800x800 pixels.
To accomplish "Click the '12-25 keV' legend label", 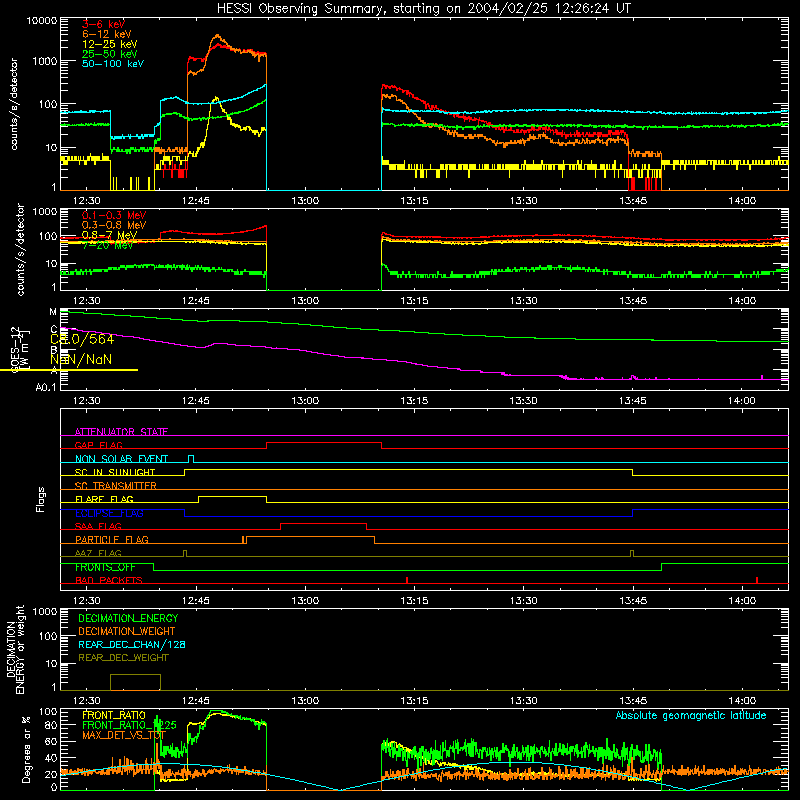I will pyautogui.click(x=110, y=44).
